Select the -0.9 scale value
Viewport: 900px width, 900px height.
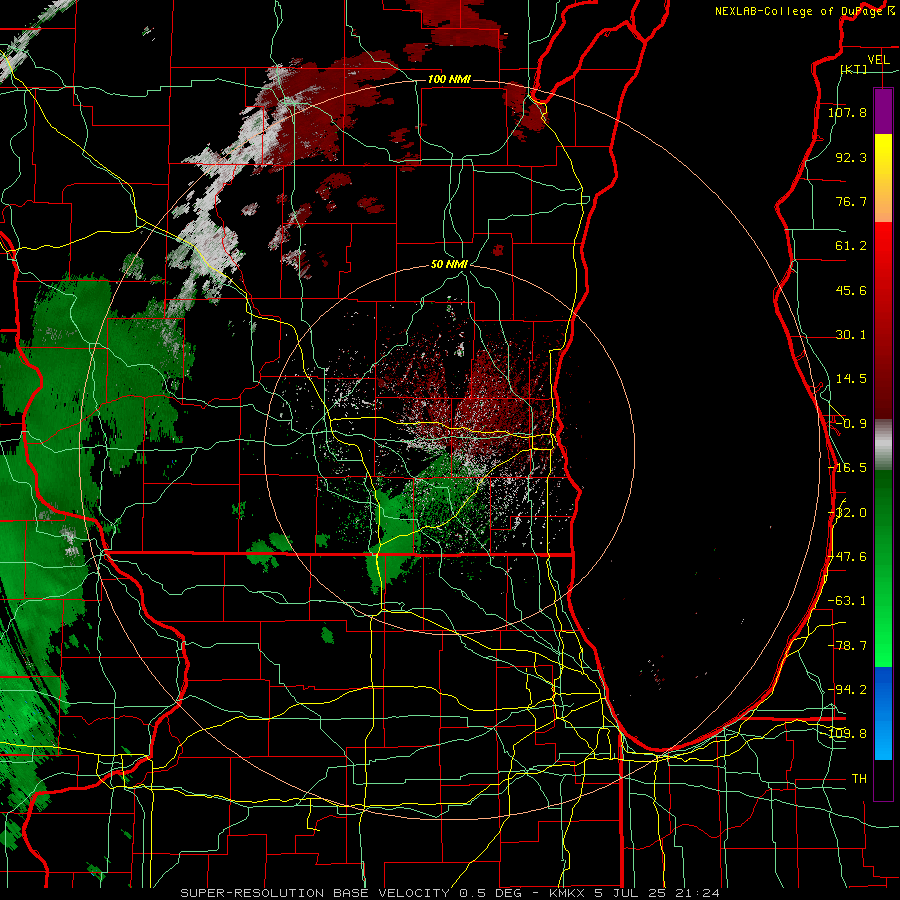click(851, 424)
